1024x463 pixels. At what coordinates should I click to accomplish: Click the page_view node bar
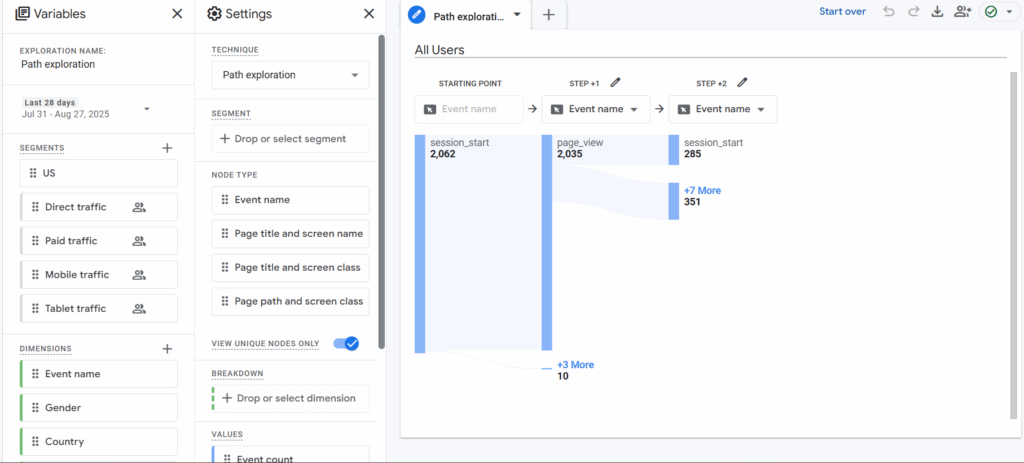(x=547, y=242)
